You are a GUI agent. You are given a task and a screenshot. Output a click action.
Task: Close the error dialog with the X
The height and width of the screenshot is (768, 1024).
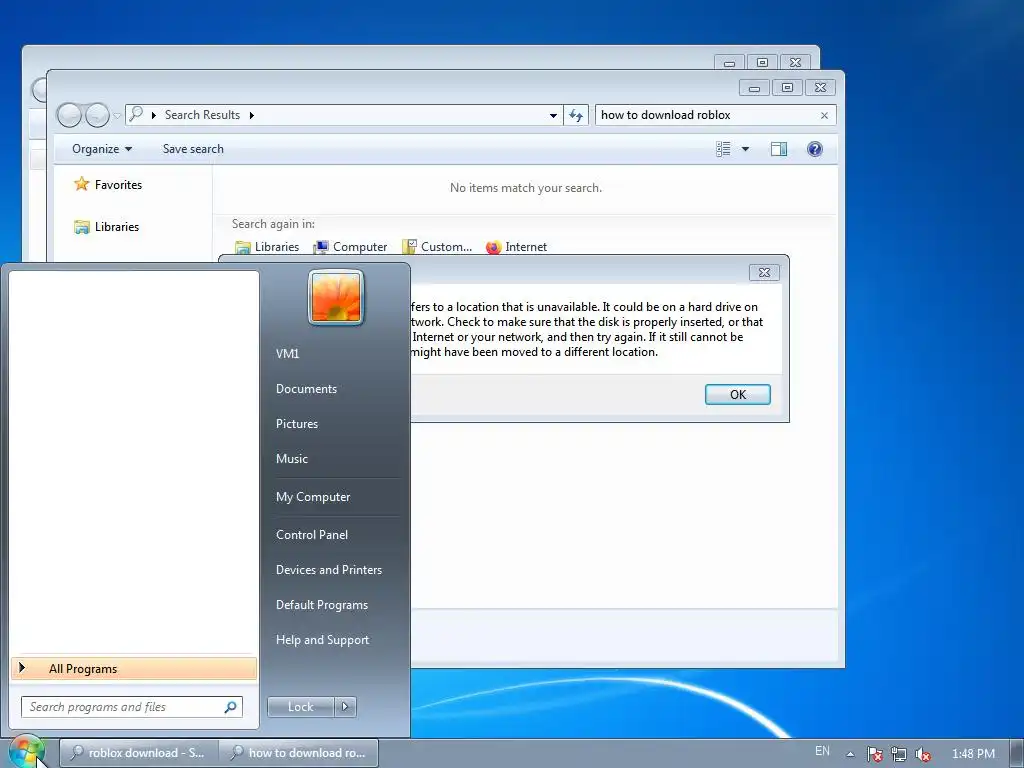764,272
